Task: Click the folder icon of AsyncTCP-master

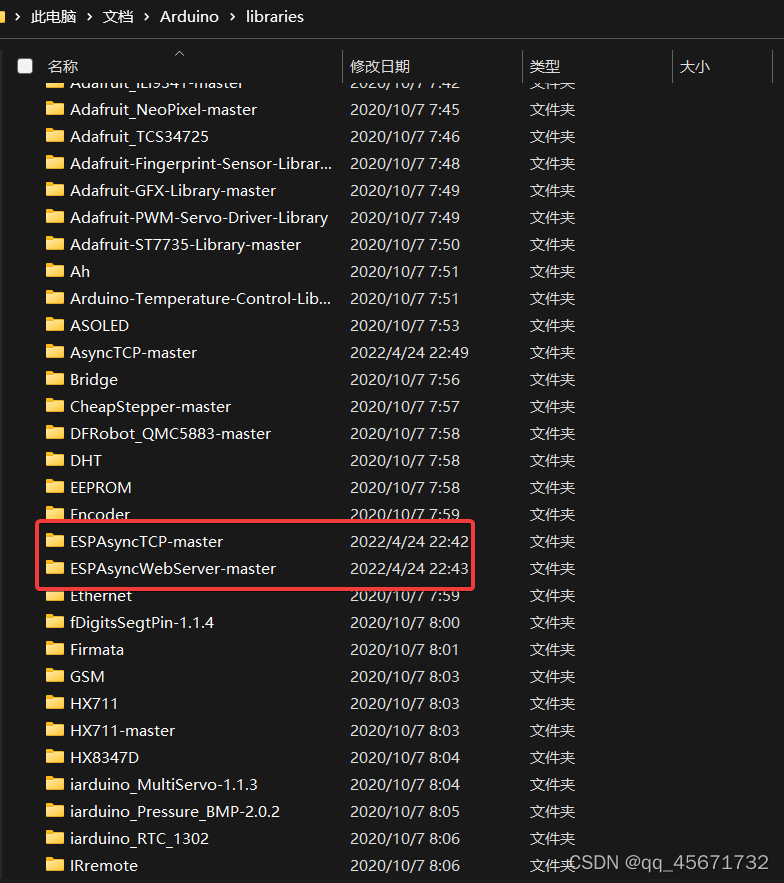Action: tap(55, 352)
